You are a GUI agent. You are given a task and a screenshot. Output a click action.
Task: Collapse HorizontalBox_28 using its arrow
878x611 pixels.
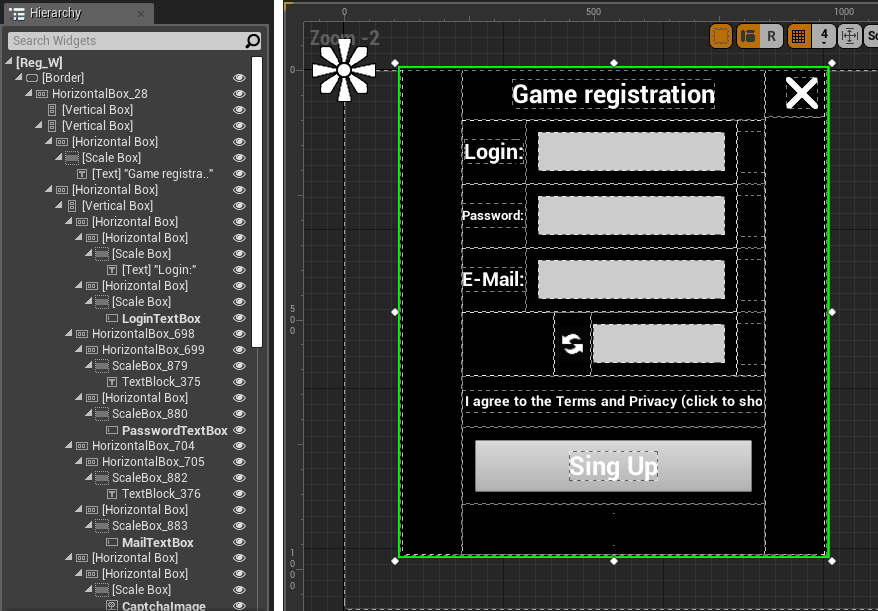(29, 94)
